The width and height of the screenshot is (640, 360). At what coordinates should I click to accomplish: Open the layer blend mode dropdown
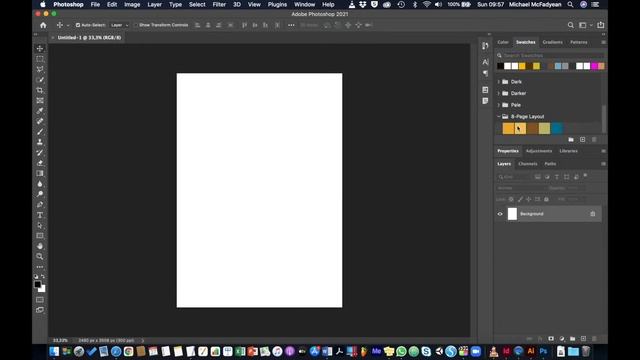[x=520, y=188]
